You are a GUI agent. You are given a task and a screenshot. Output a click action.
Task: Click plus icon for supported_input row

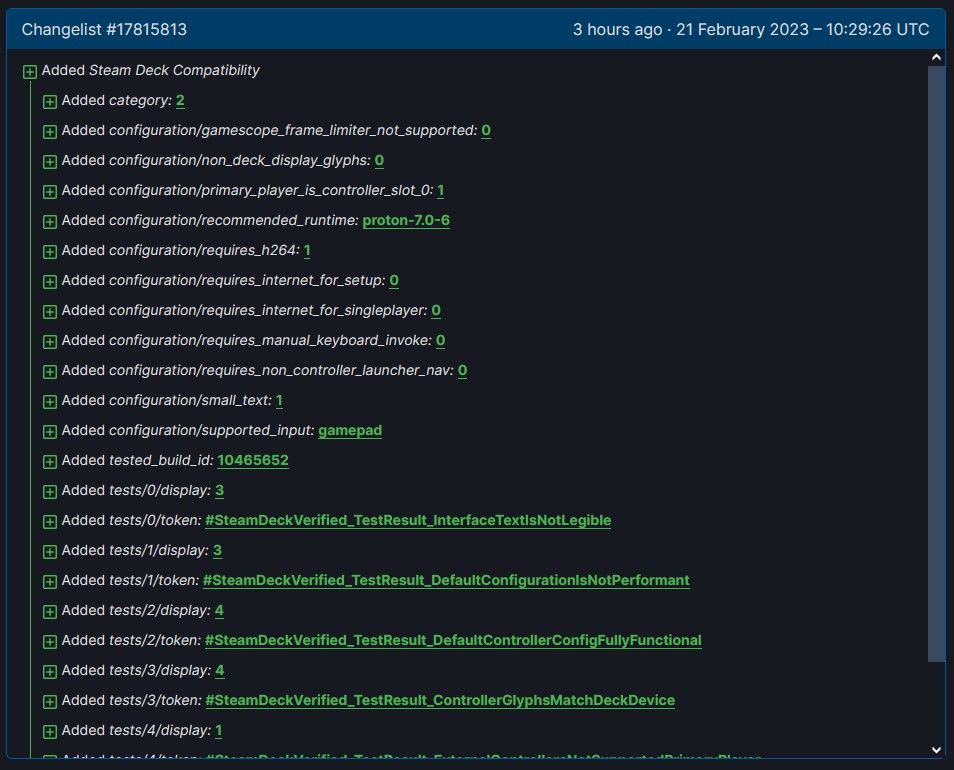coord(50,432)
